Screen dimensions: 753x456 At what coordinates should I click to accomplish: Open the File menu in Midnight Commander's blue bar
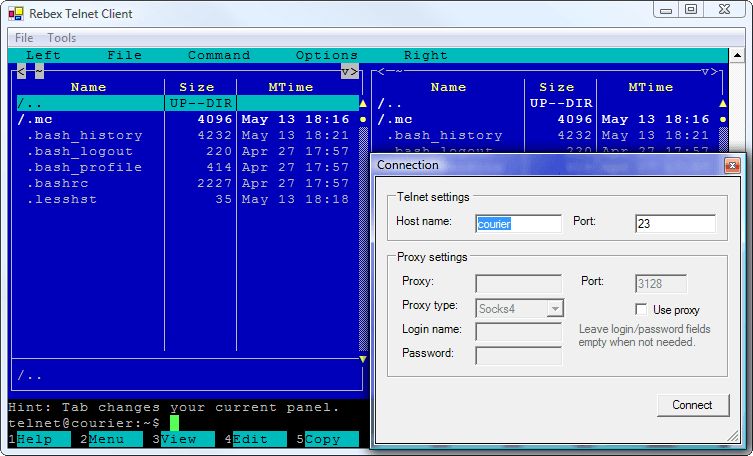(x=124, y=55)
